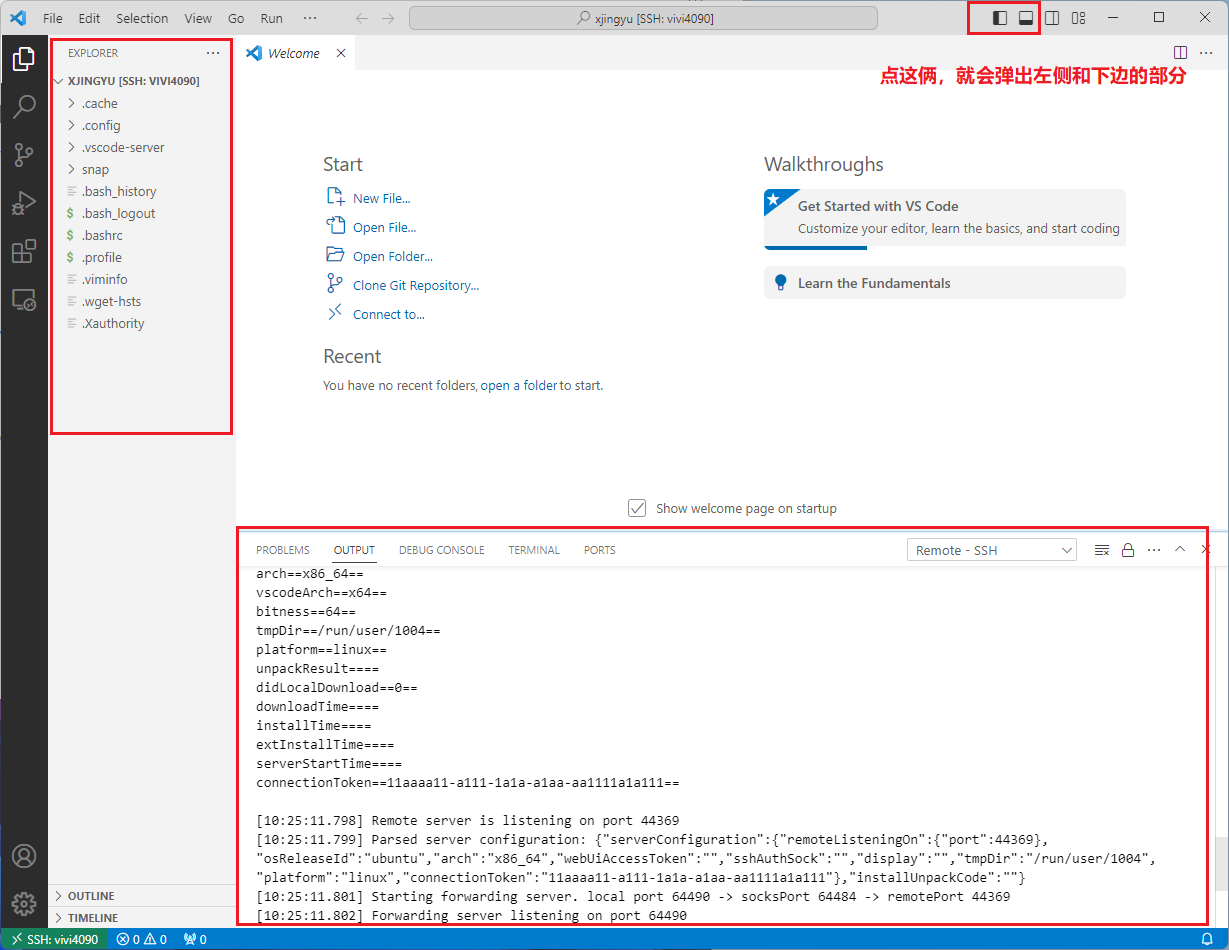This screenshot has height=950, width=1229.
Task: Click Clone Git Repository... link
Action: [x=416, y=285]
